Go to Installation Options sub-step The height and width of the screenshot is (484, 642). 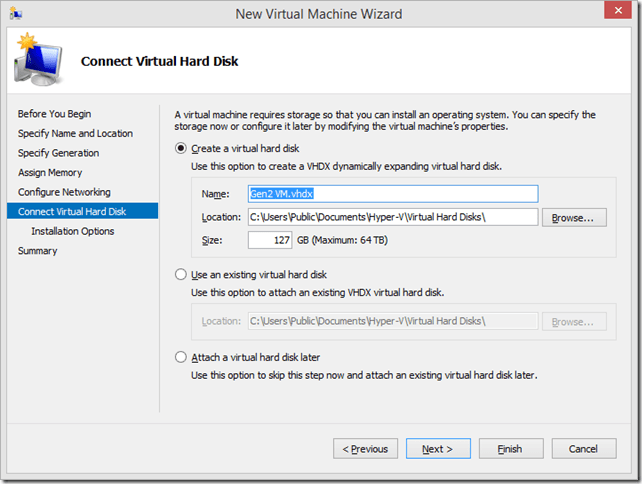72,231
